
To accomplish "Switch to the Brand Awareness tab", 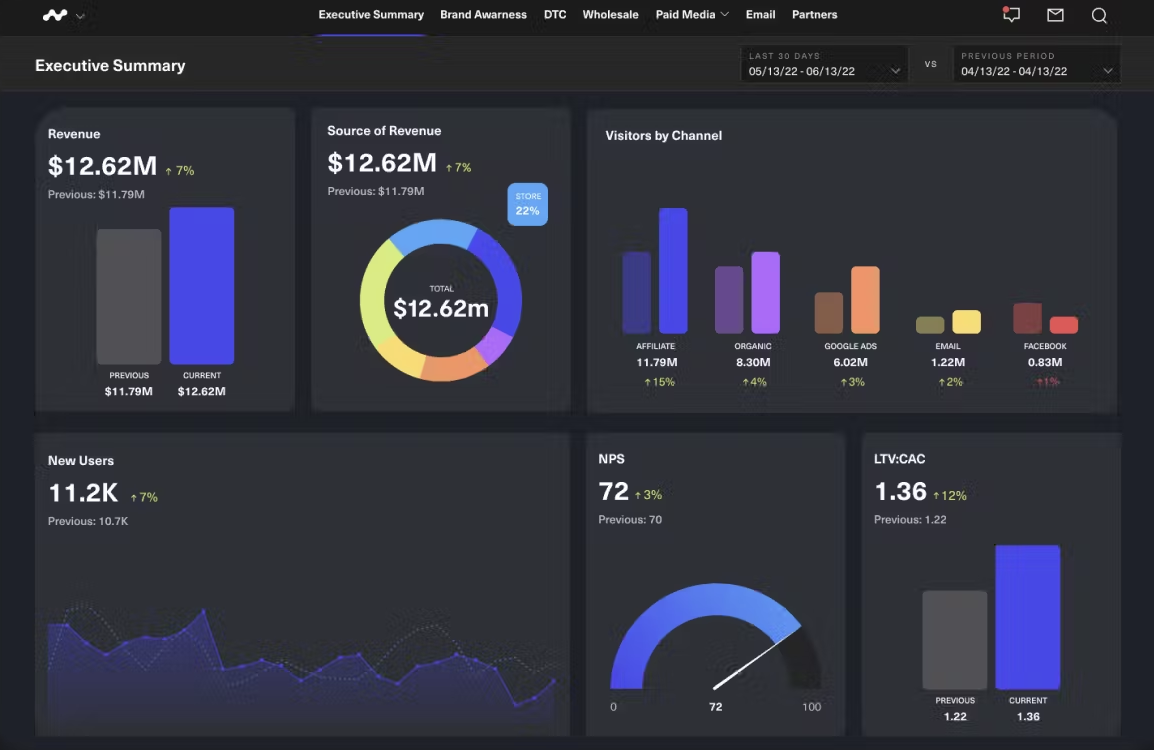I will click(x=483, y=15).
